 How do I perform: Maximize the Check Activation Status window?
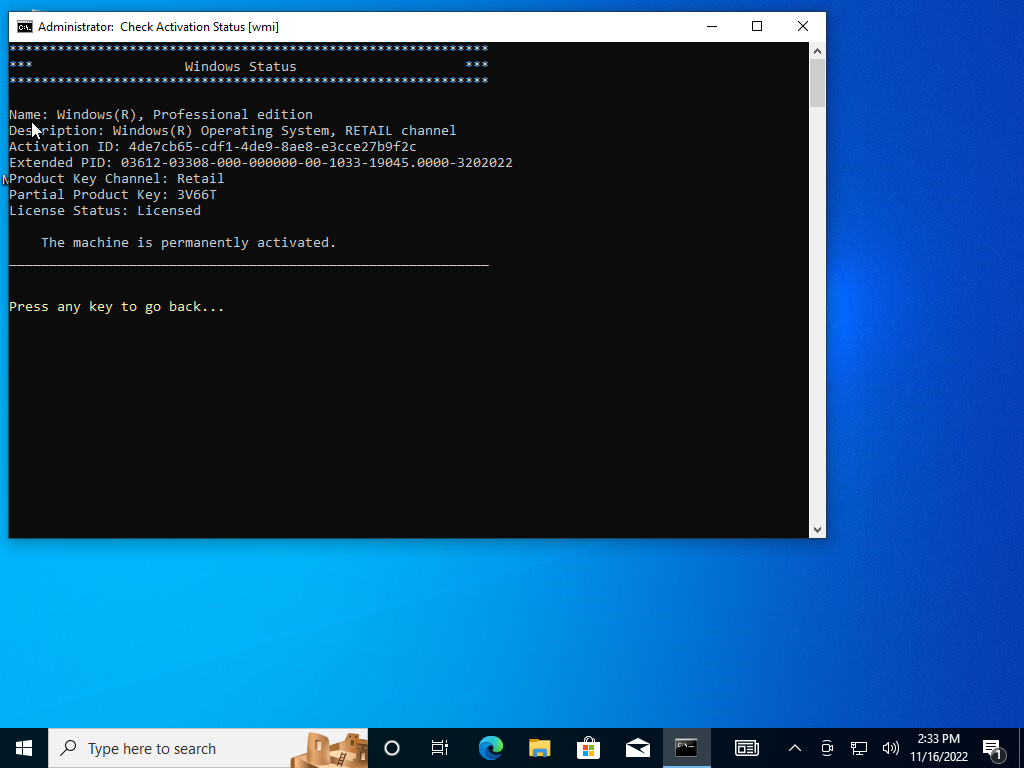(x=757, y=27)
